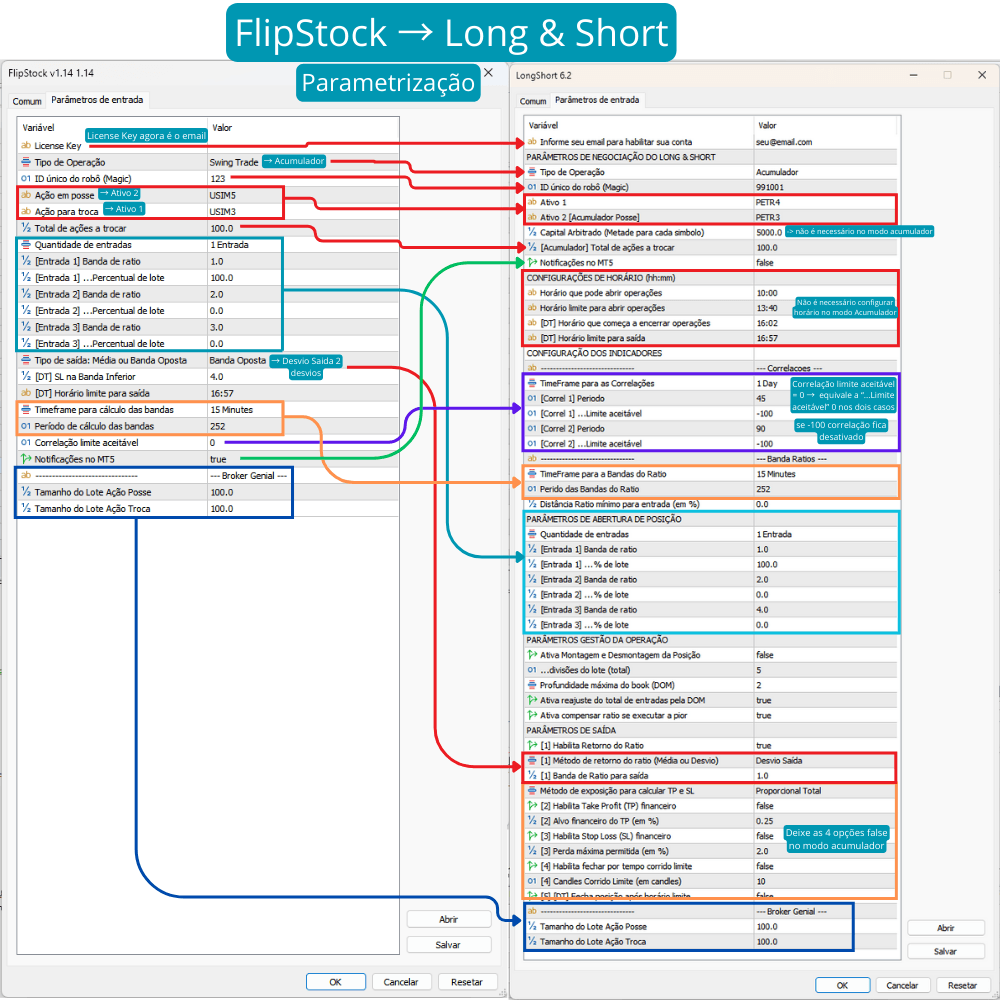Image resolution: width=1000 pixels, height=1000 pixels.
Task: Click the boolean icon of Ativa Montagem e Desmontagem
Action: point(532,655)
